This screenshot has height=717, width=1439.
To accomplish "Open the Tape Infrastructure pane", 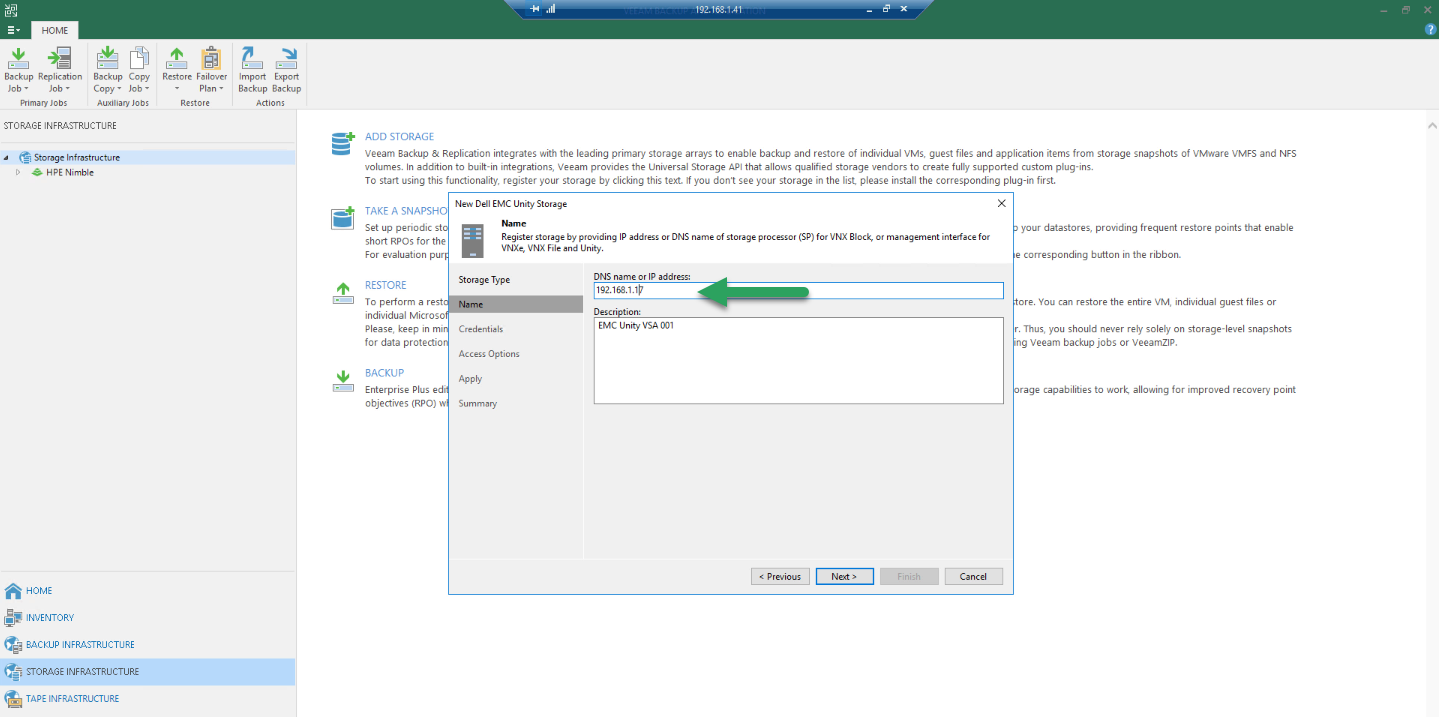I will click(x=148, y=698).
